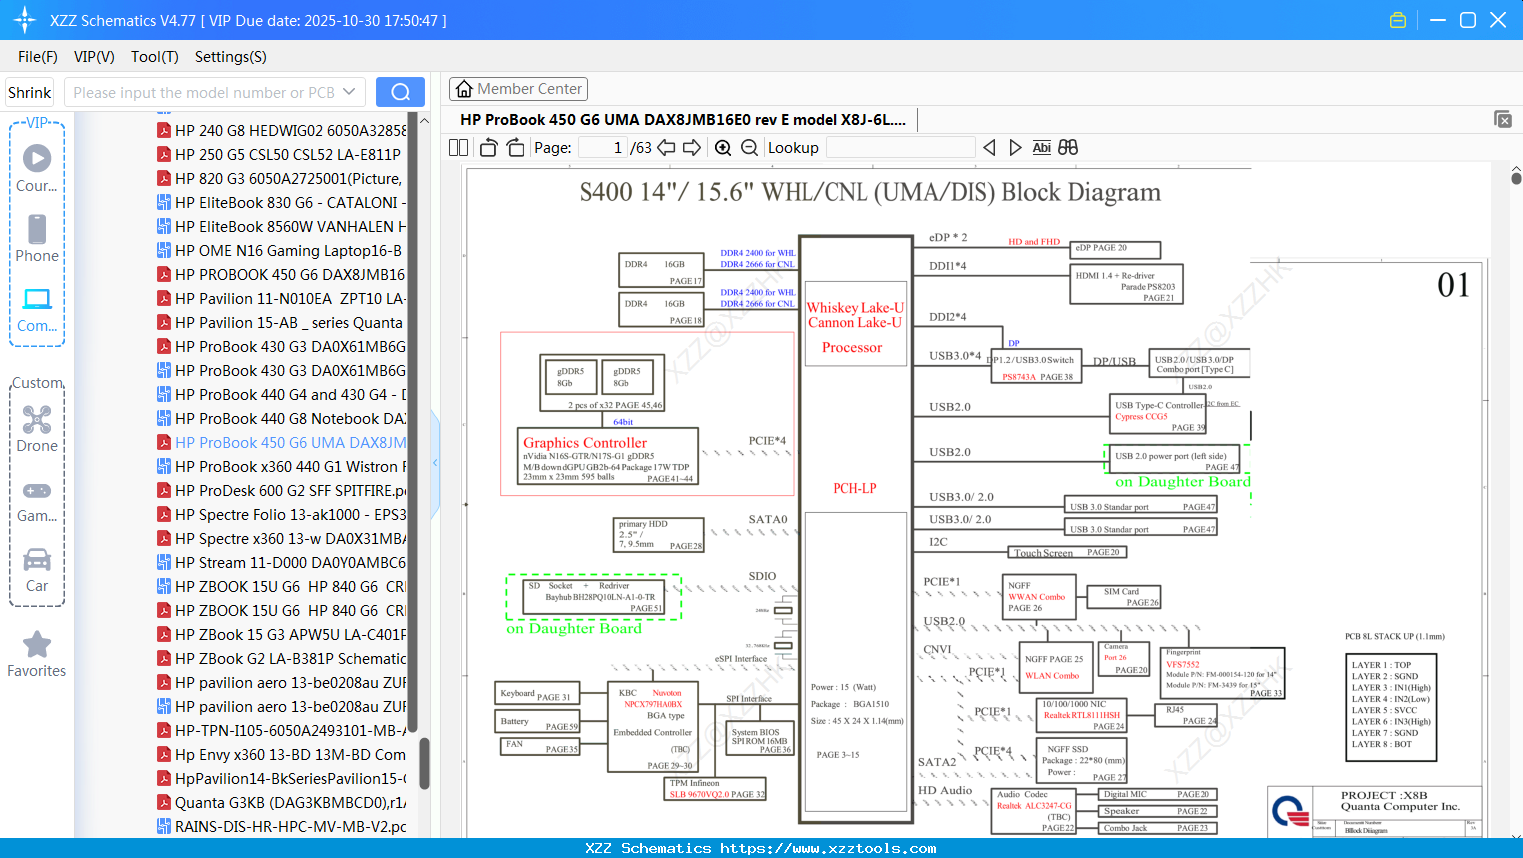Expand the model number dropdown arrow

click(x=349, y=92)
